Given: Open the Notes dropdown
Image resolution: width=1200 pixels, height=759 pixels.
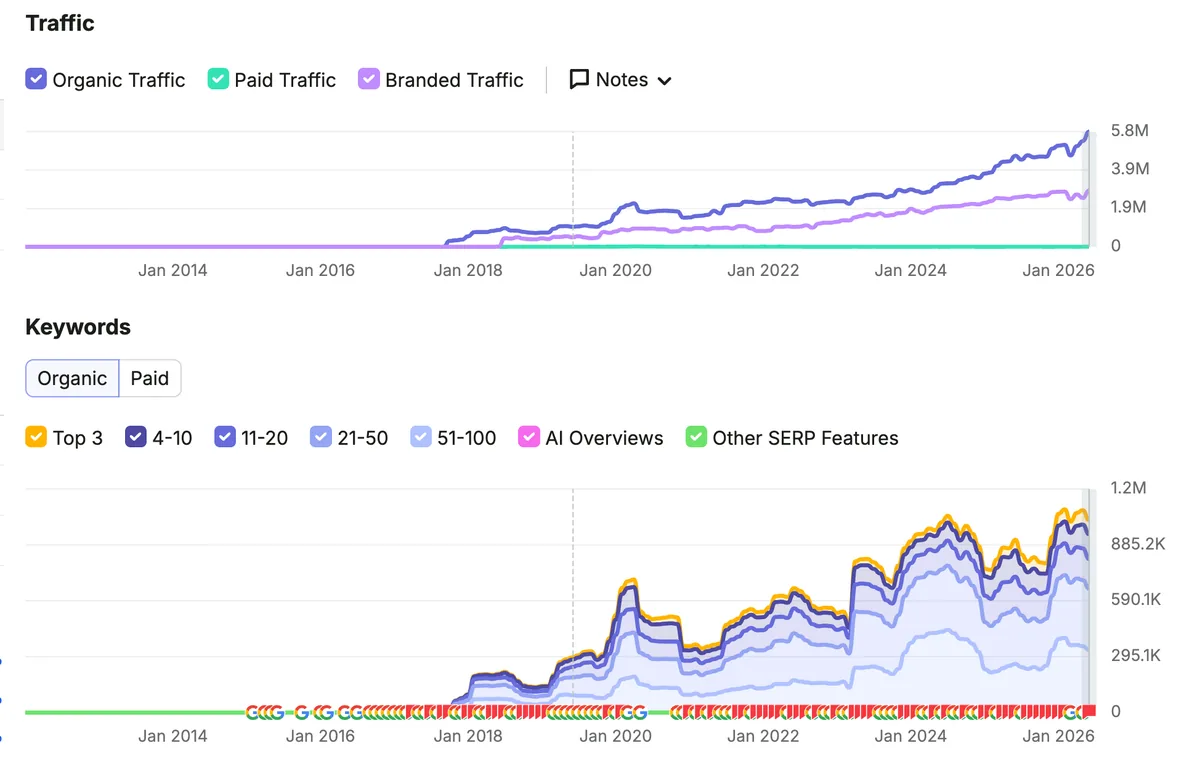Looking at the screenshot, I should pos(620,80).
